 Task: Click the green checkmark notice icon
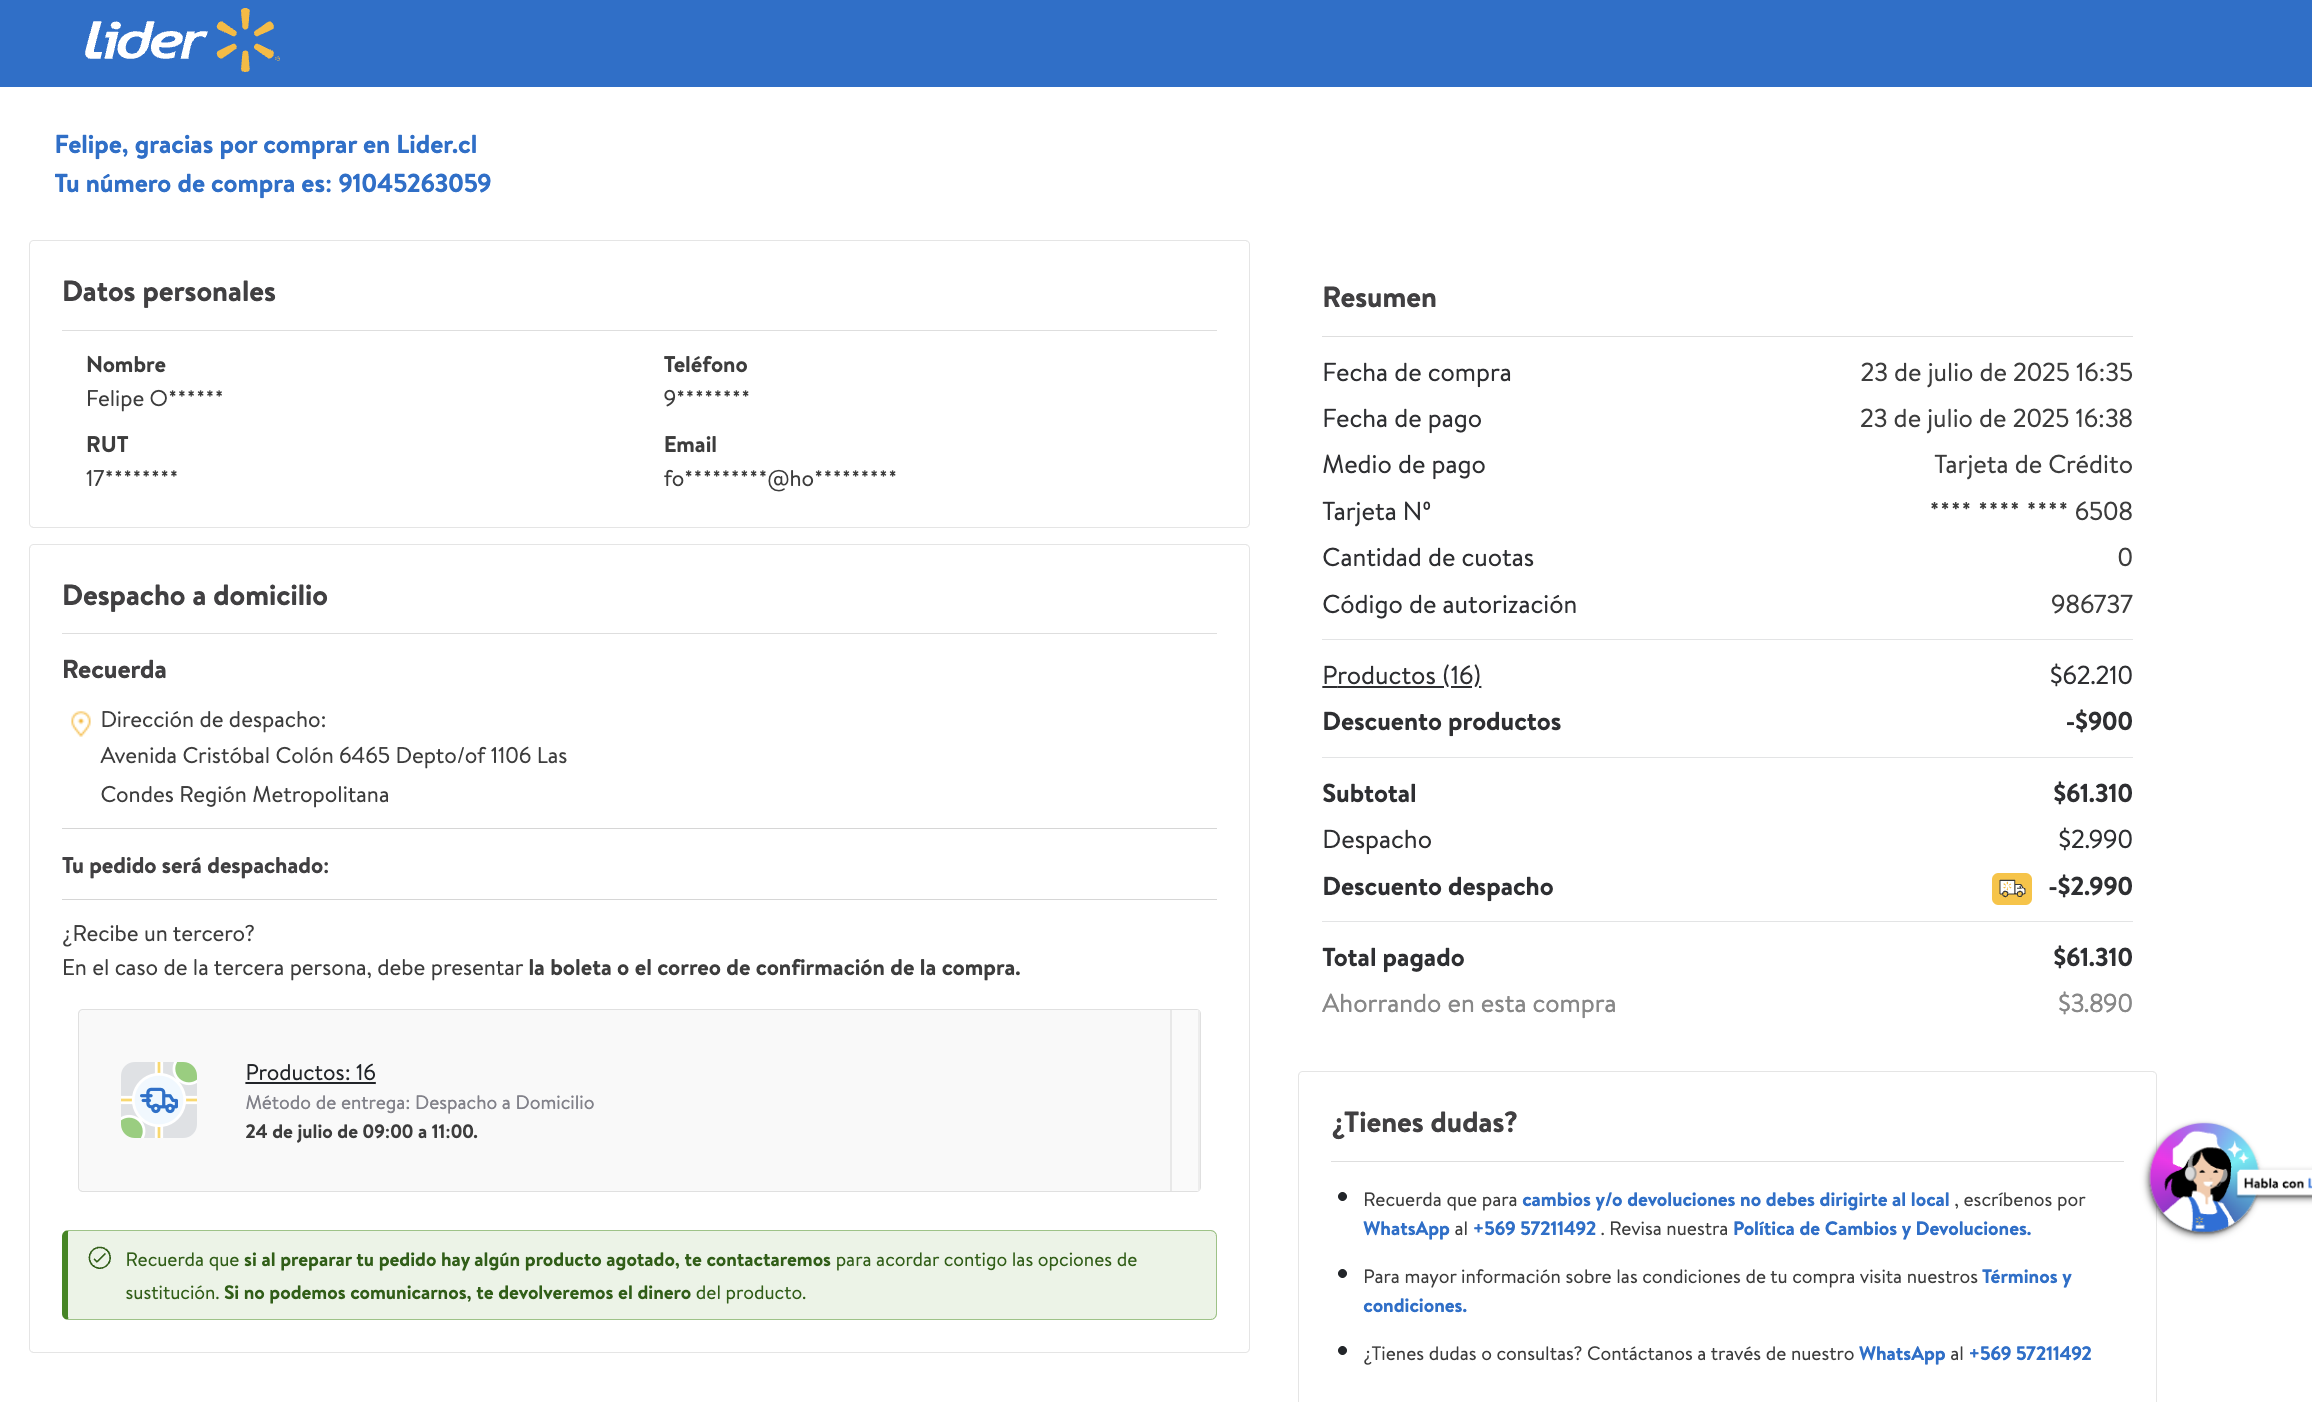point(100,1258)
